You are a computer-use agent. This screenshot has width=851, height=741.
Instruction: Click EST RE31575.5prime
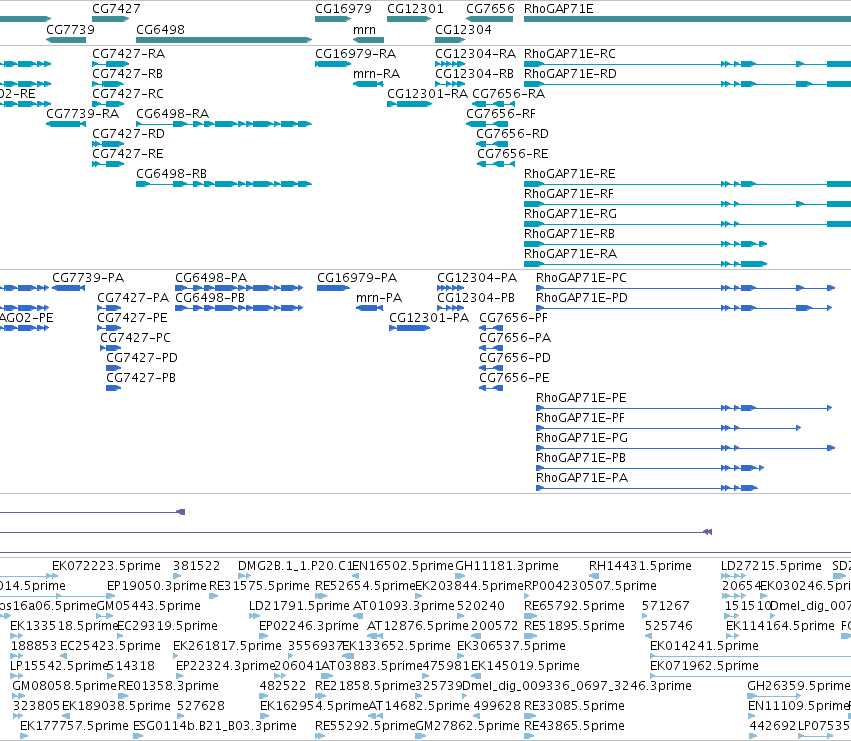click(259, 586)
